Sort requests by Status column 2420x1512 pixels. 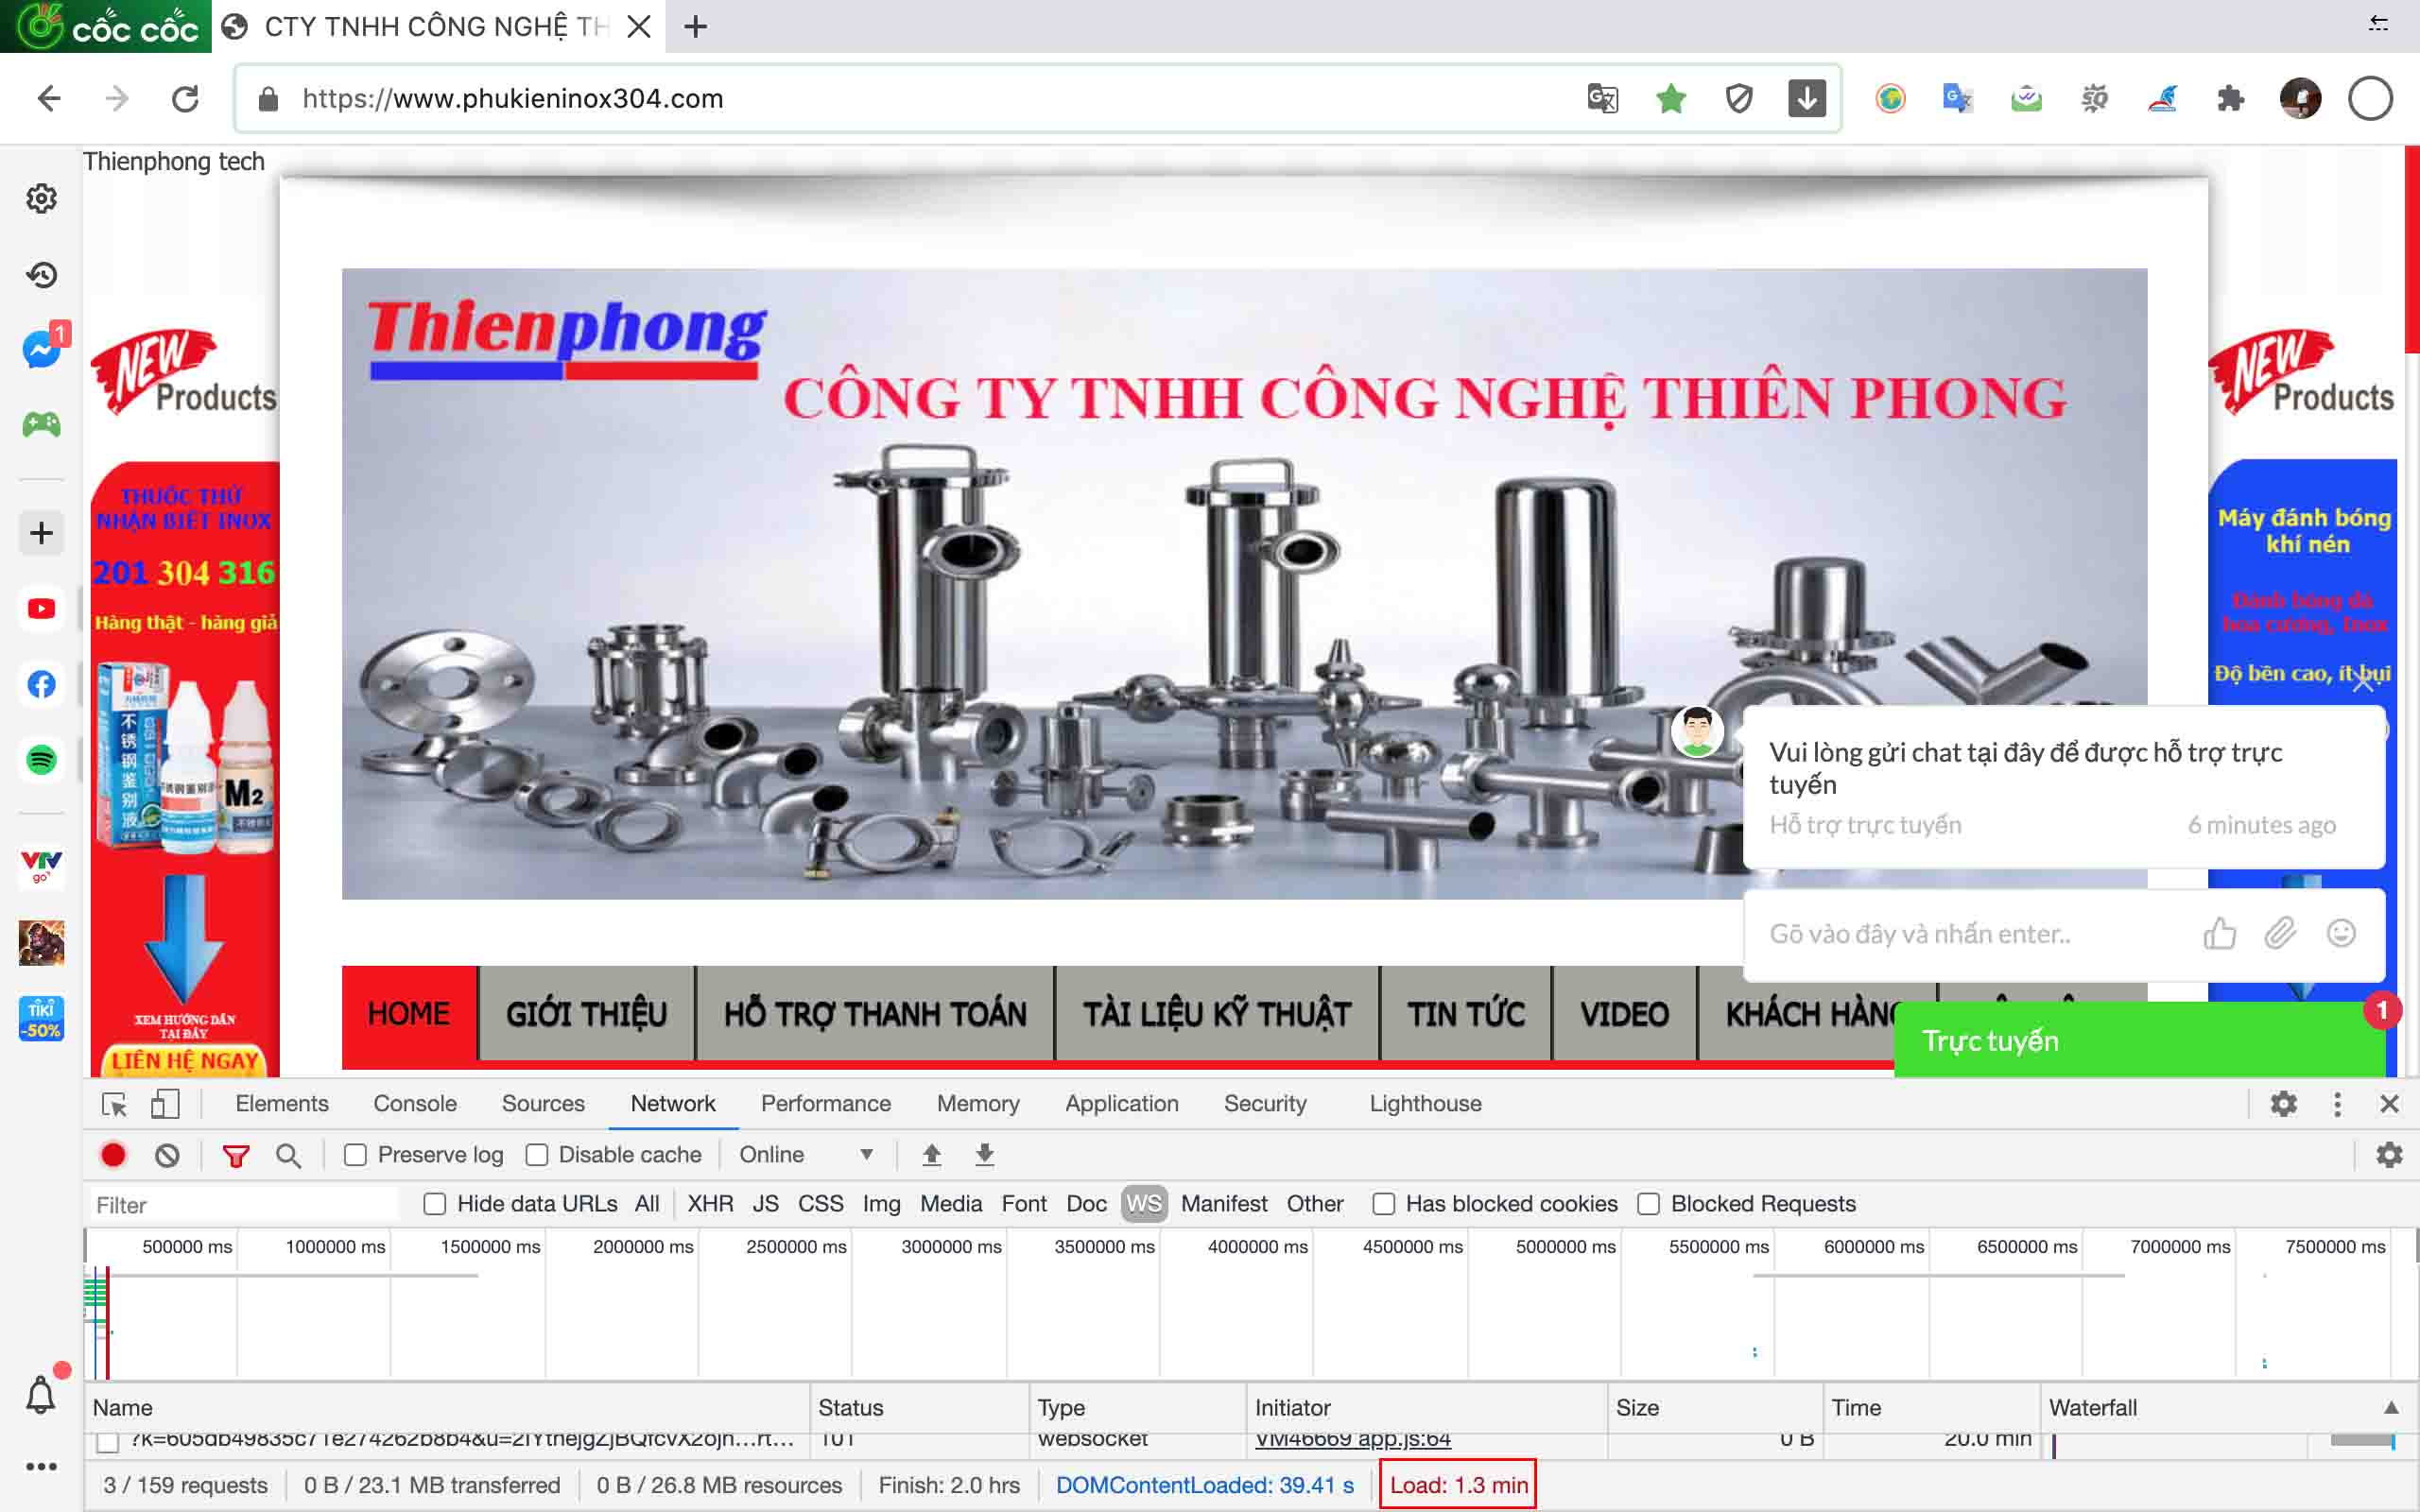pos(919,1407)
